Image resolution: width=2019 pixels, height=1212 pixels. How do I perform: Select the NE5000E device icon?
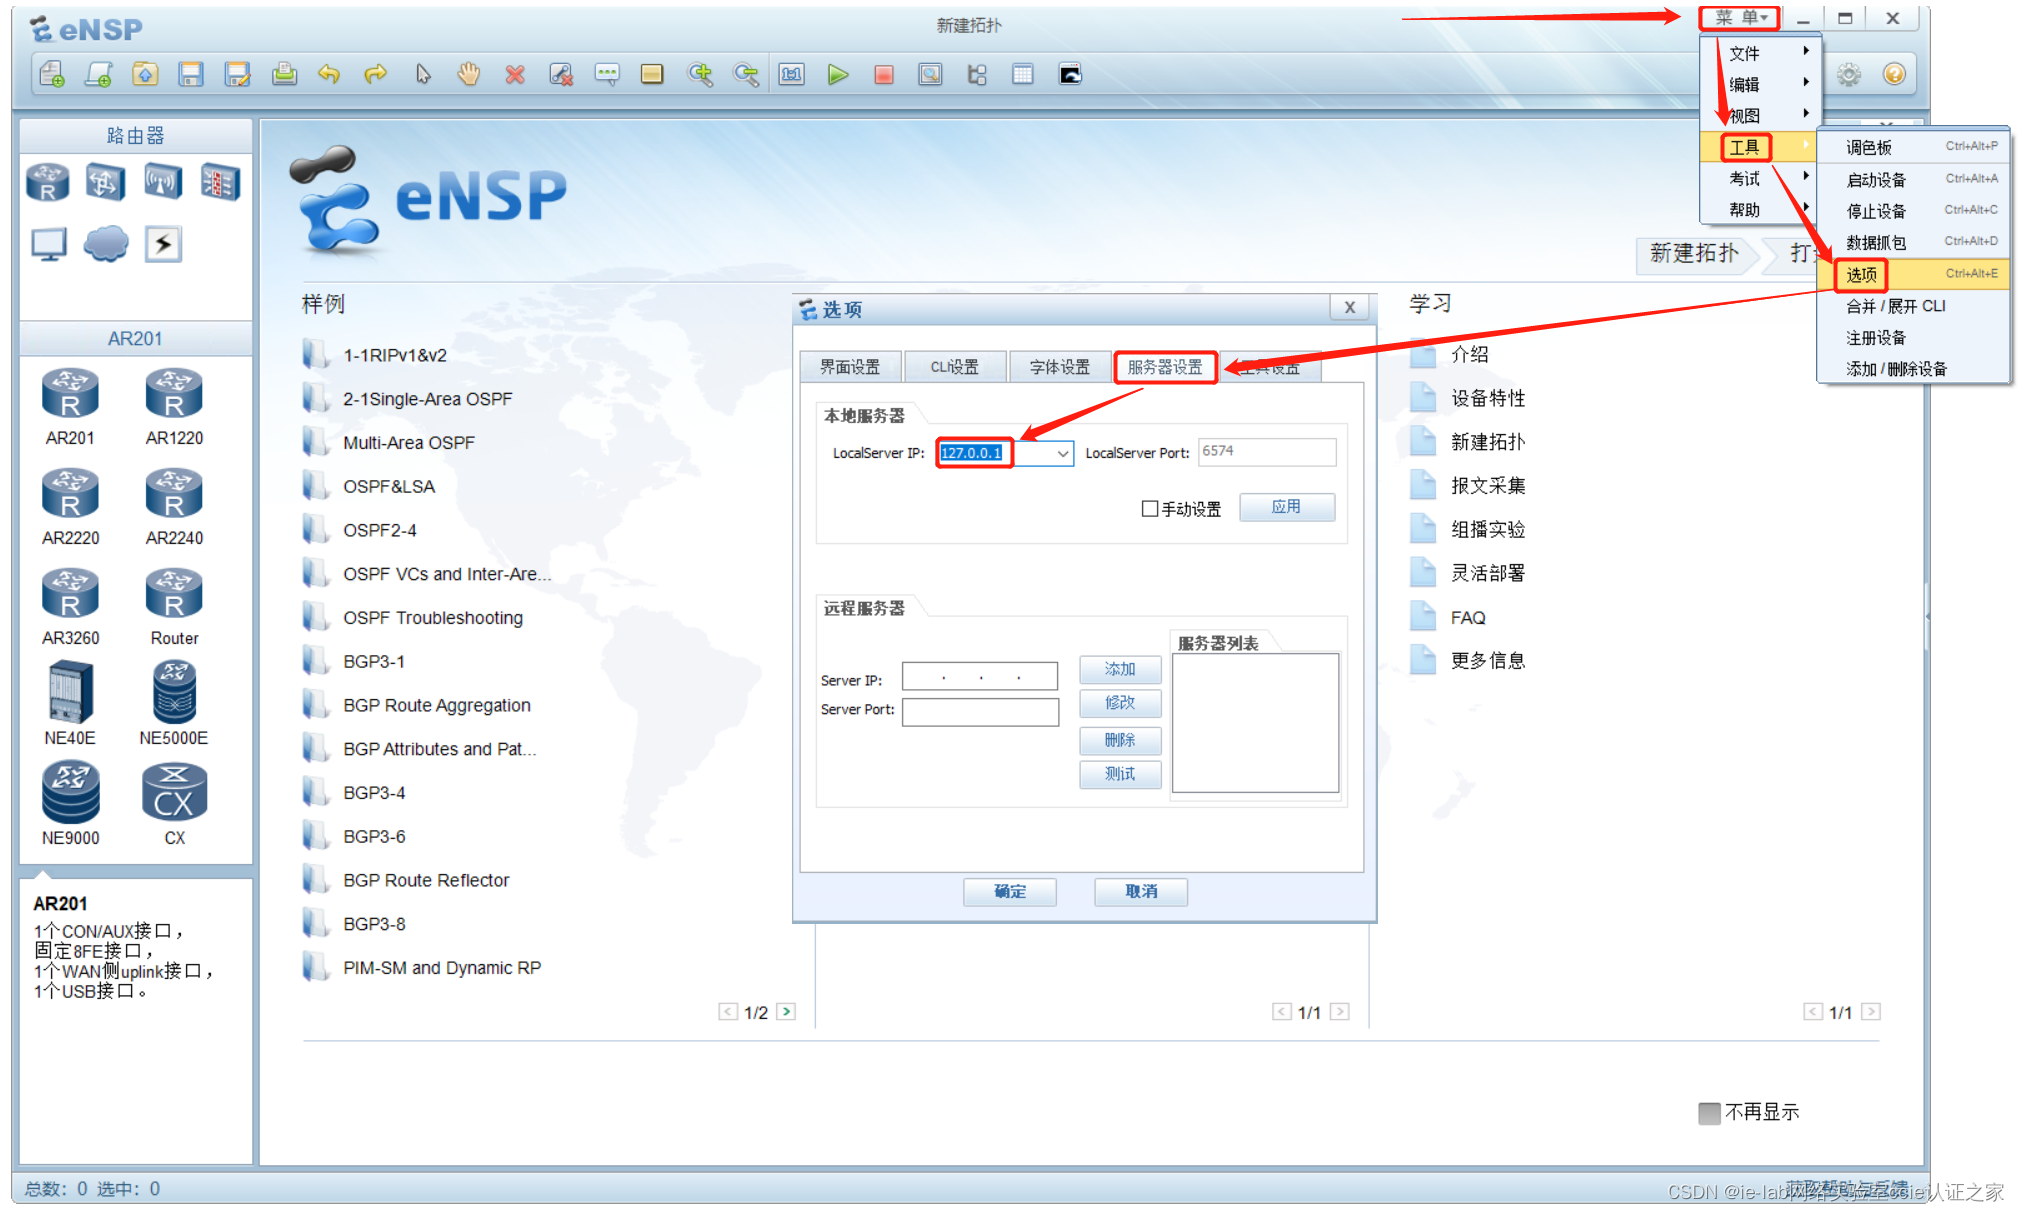point(174,693)
